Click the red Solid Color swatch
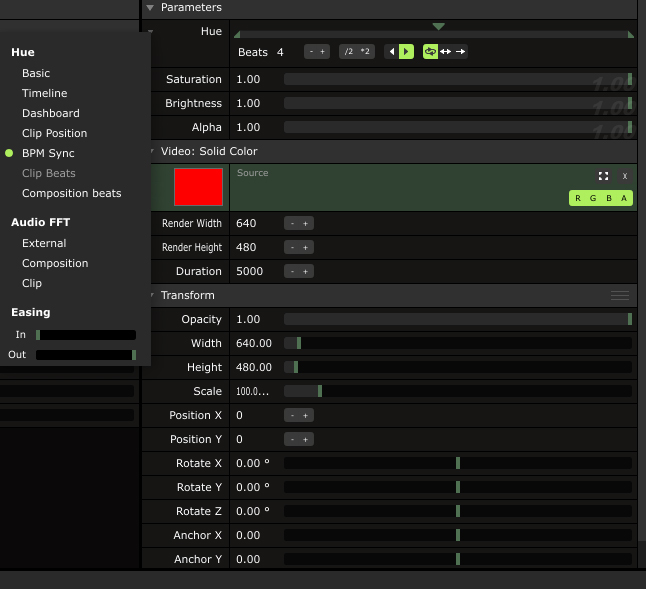Viewport: 646px width, 589px height. (x=198, y=187)
